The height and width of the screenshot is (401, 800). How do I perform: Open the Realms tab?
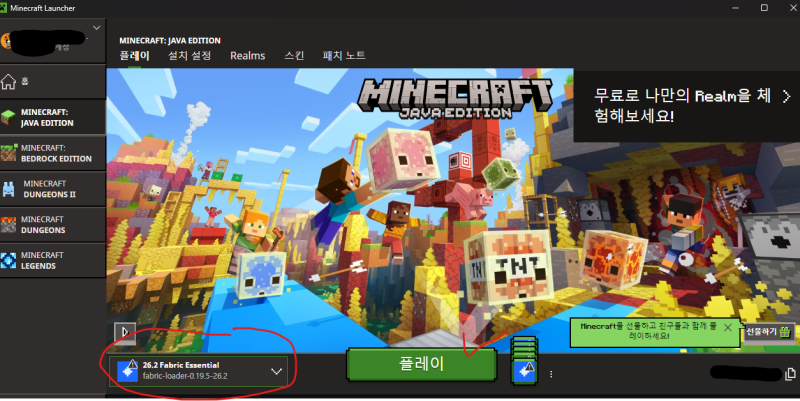(247, 56)
